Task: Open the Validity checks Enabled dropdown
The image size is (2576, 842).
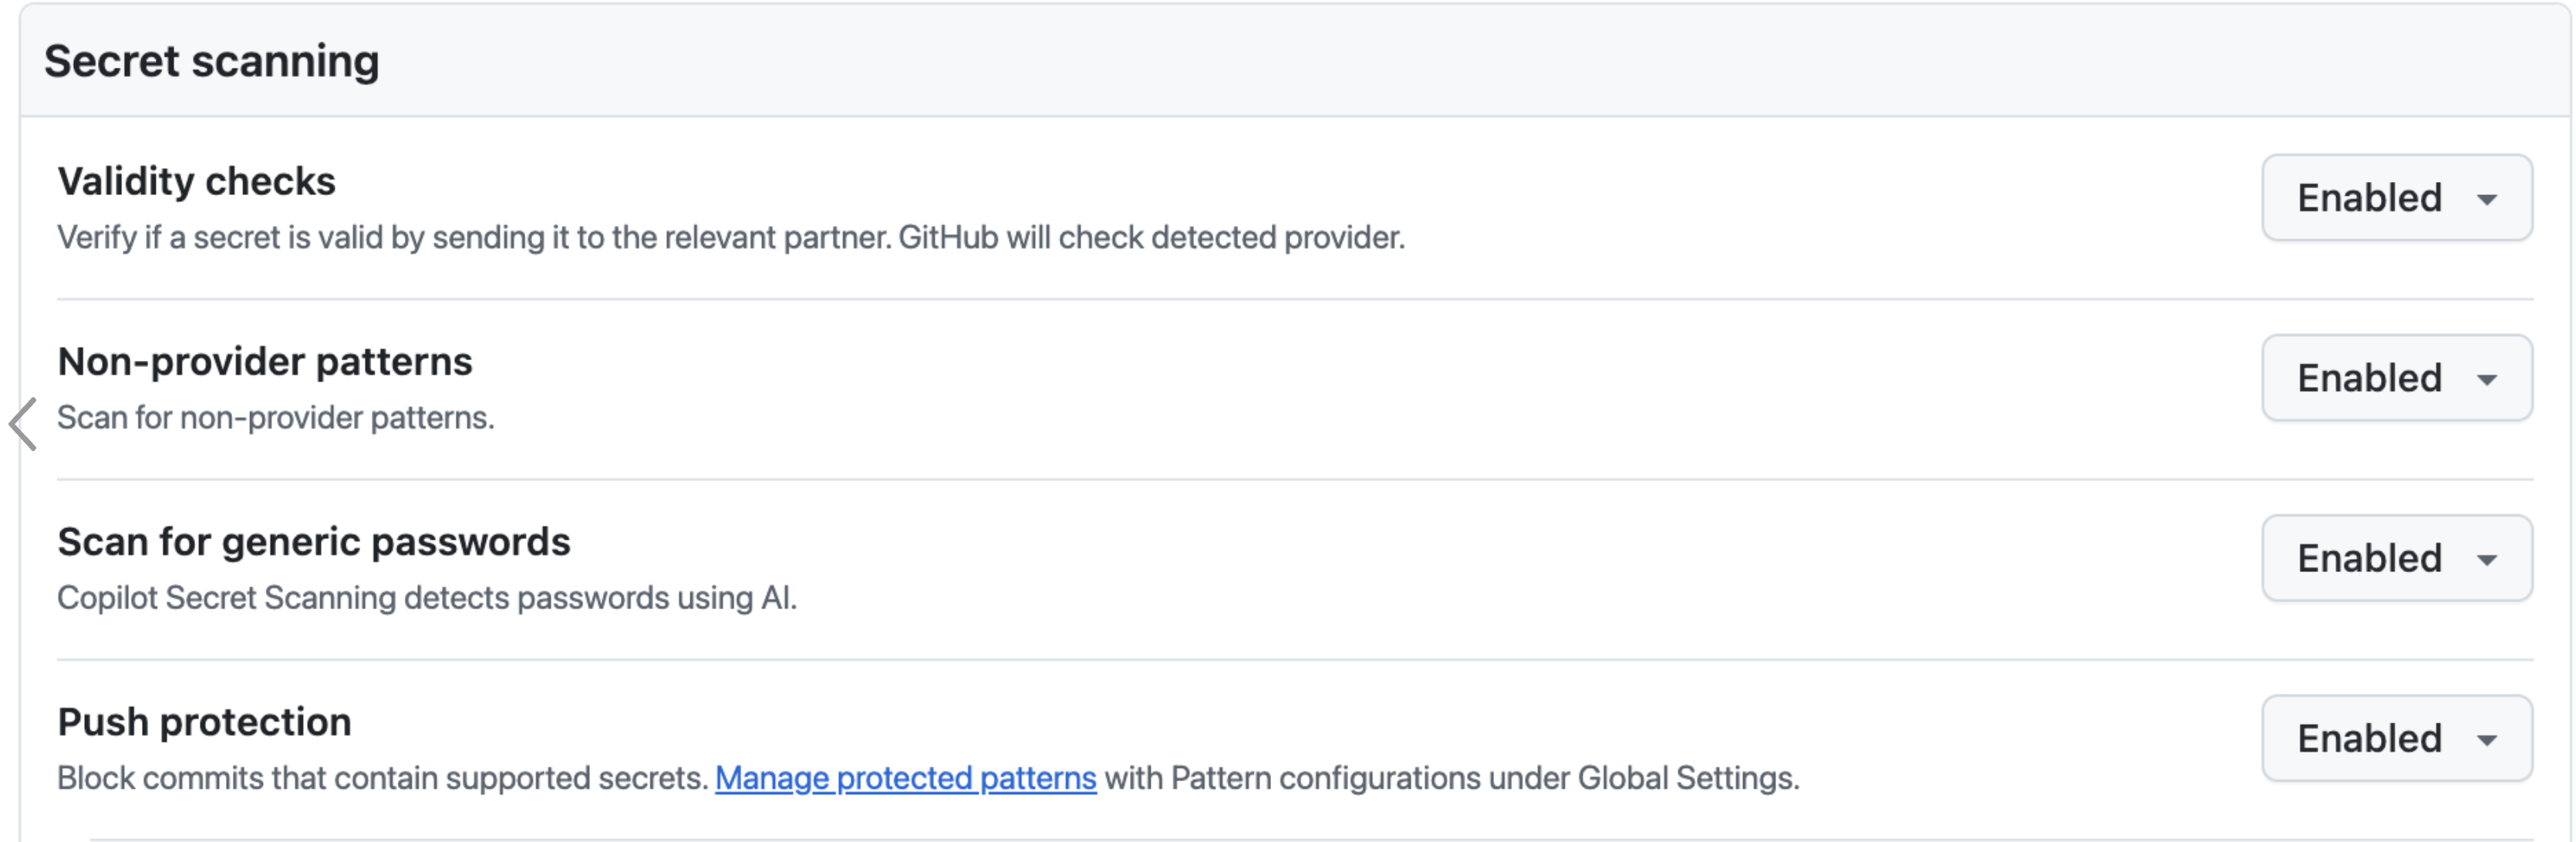Action: [x=2396, y=197]
